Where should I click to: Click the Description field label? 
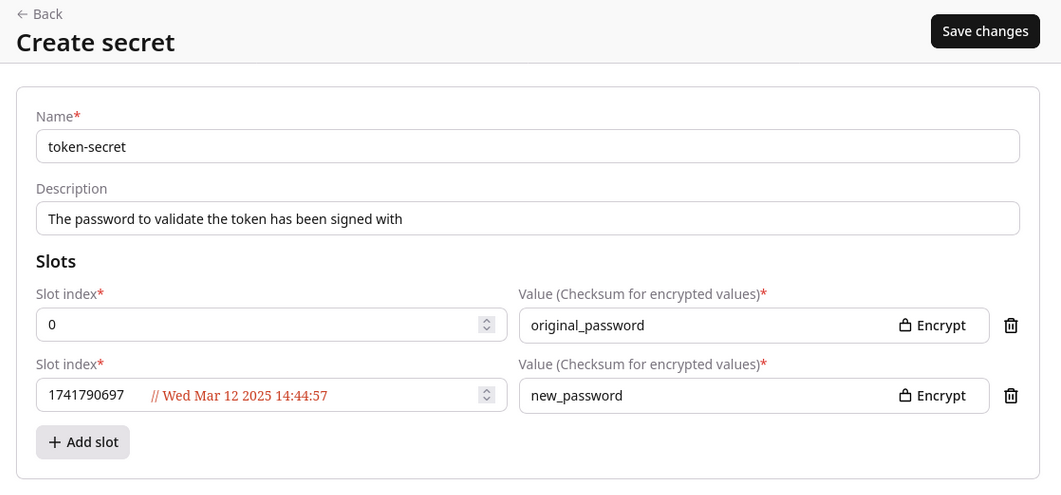pos(71,188)
